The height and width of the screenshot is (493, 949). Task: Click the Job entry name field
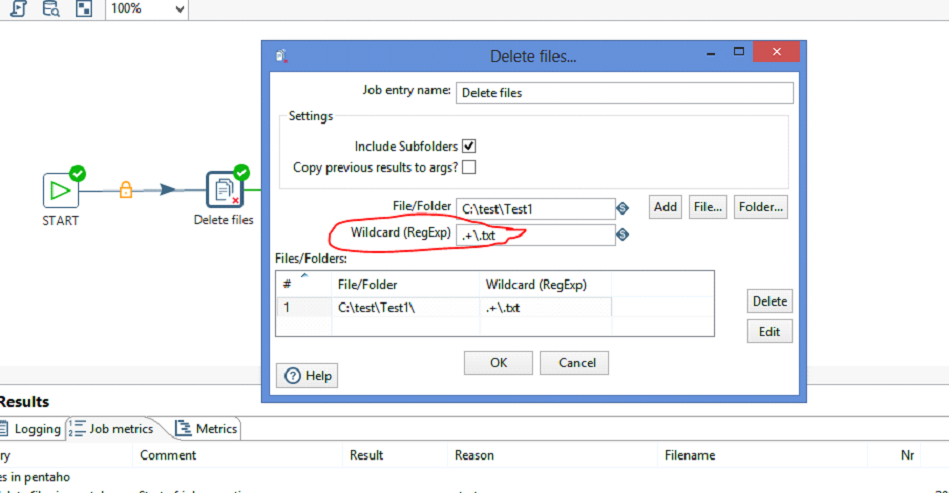point(625,93)
